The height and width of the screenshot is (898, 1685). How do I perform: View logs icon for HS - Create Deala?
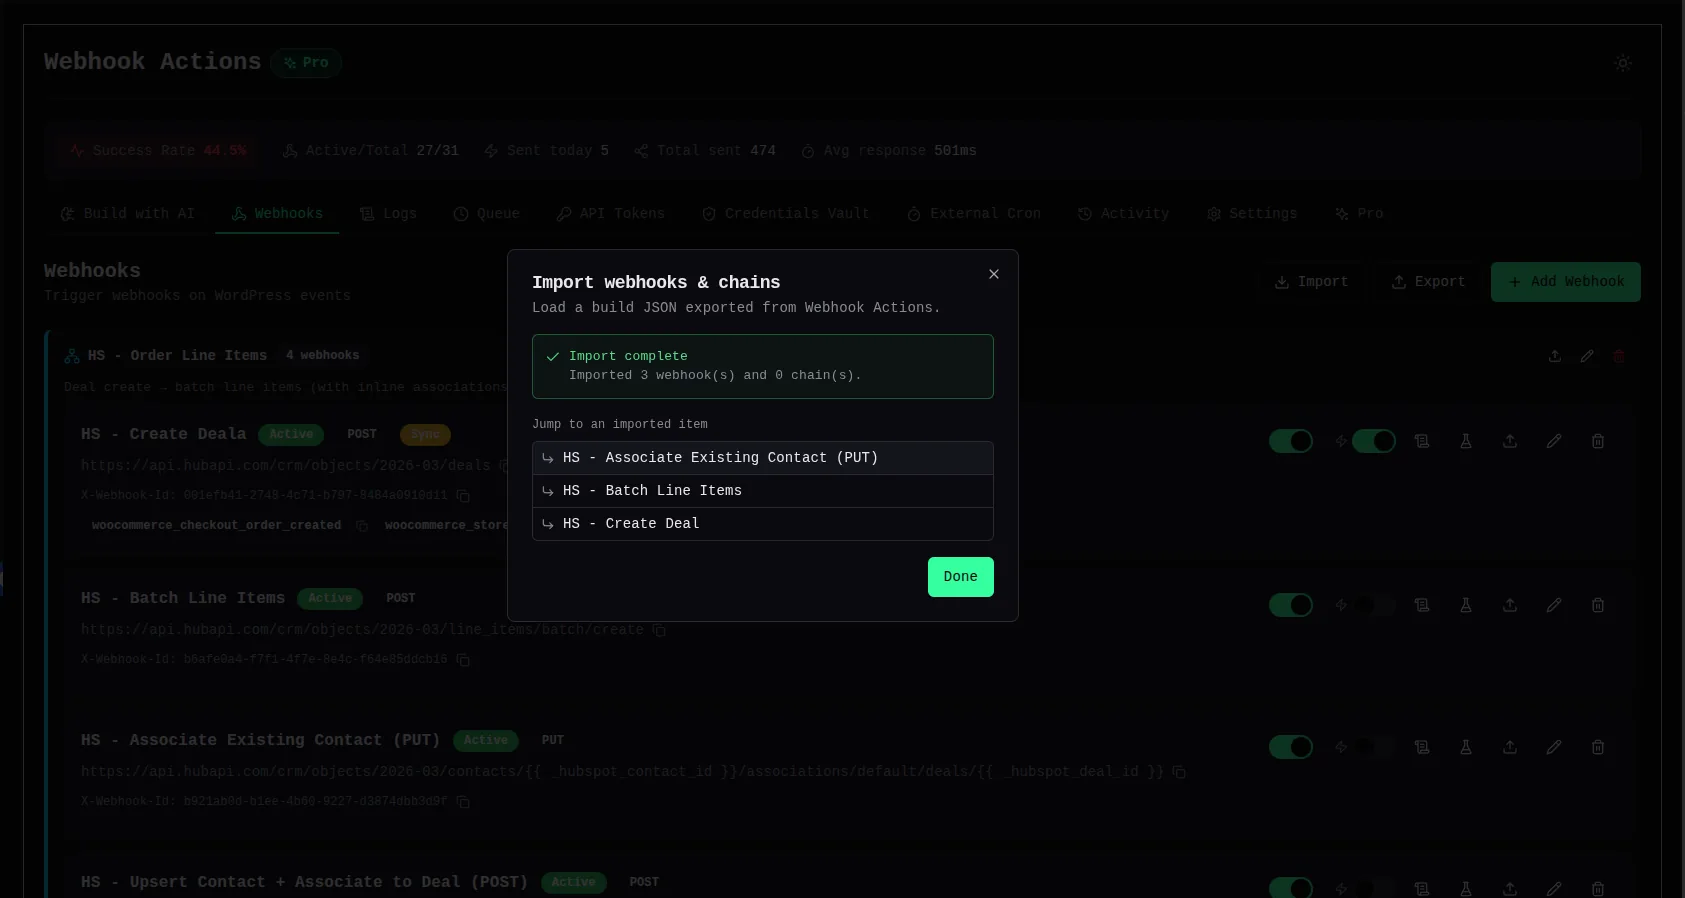(x=1422, y=441)
